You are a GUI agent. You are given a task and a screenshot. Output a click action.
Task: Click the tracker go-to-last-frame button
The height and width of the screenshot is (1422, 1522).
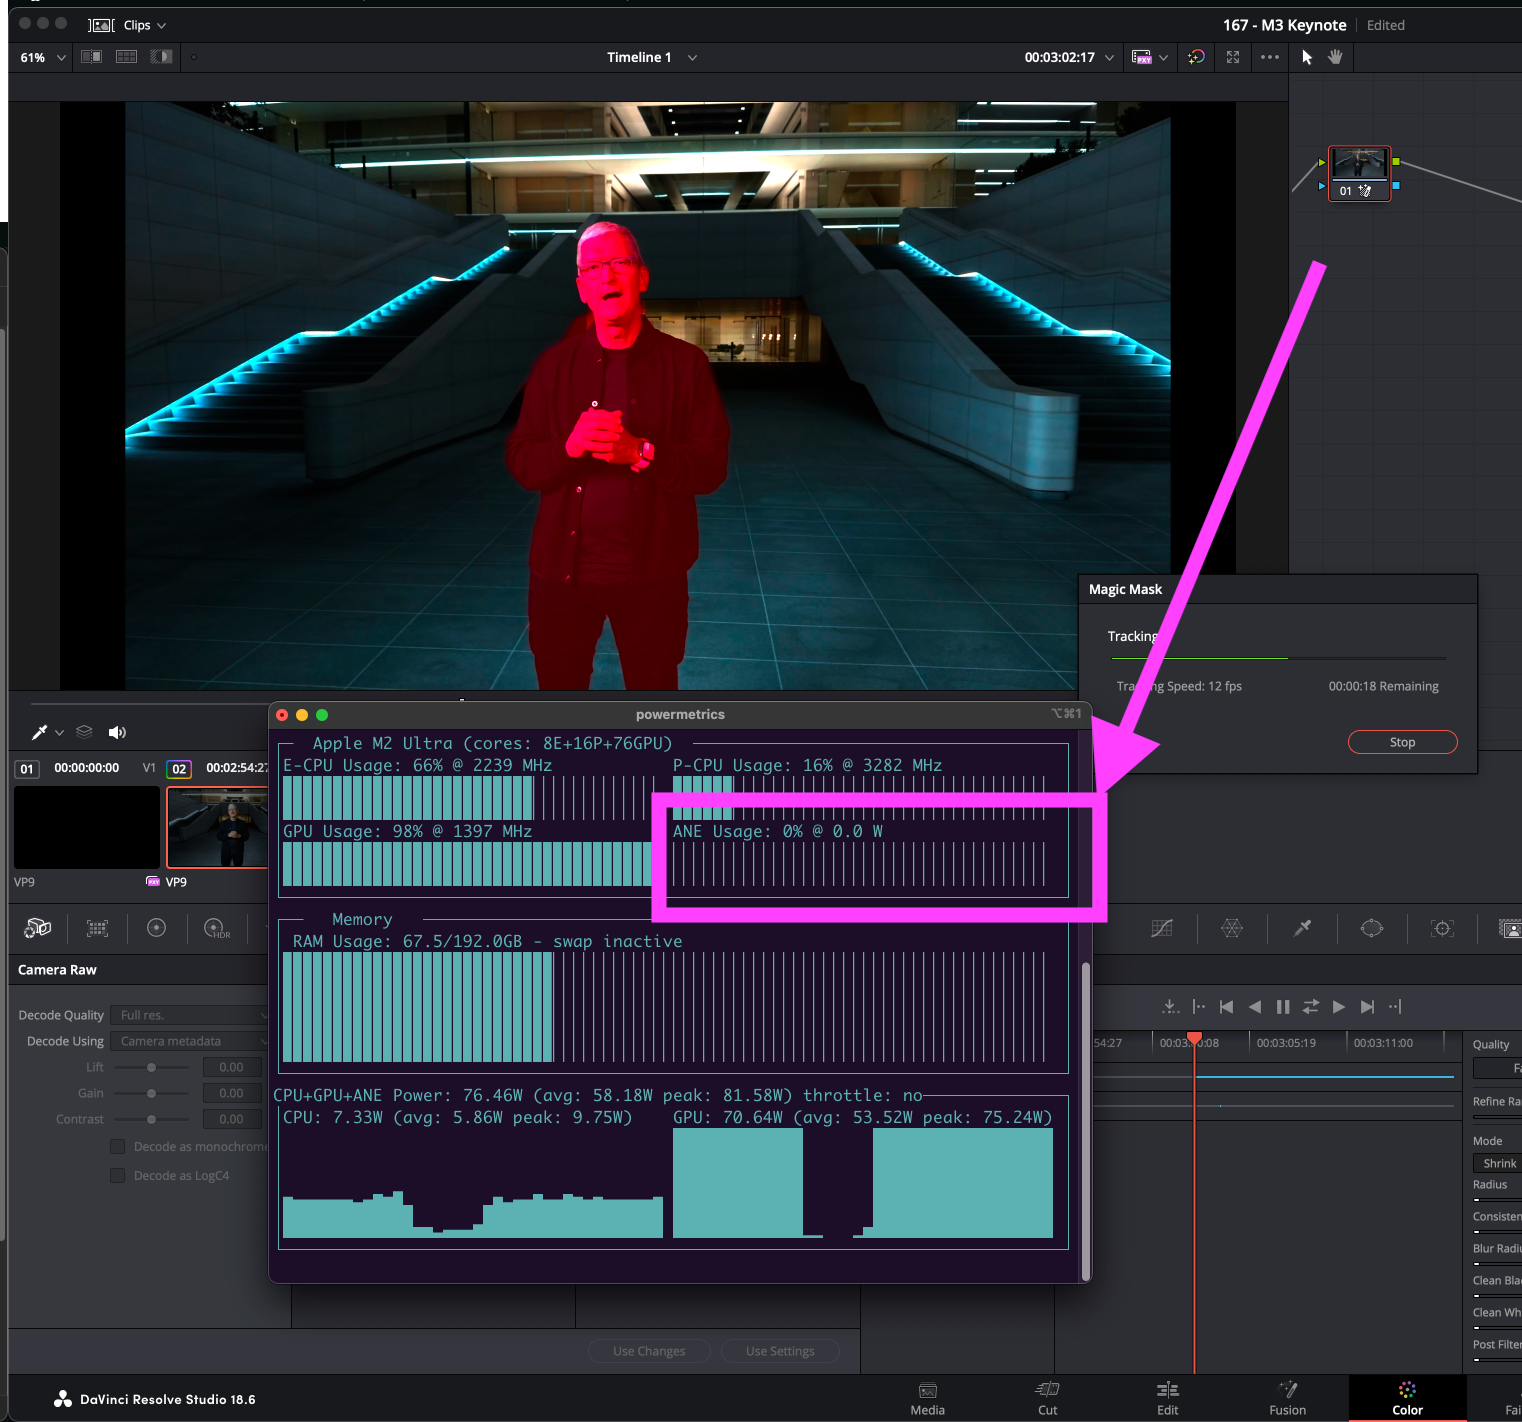point(1367,1007)
